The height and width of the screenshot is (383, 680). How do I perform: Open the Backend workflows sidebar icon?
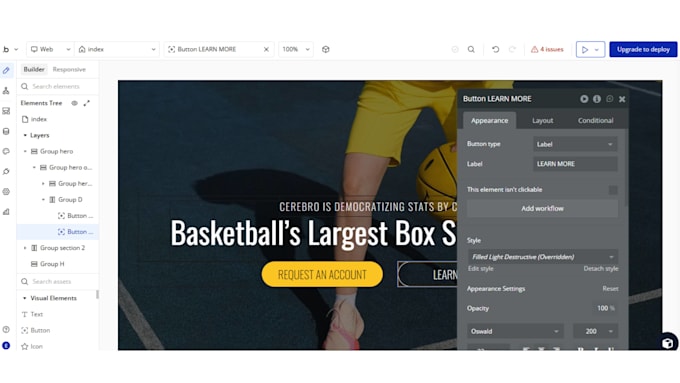pyautogui.click(x=6, y=111)
